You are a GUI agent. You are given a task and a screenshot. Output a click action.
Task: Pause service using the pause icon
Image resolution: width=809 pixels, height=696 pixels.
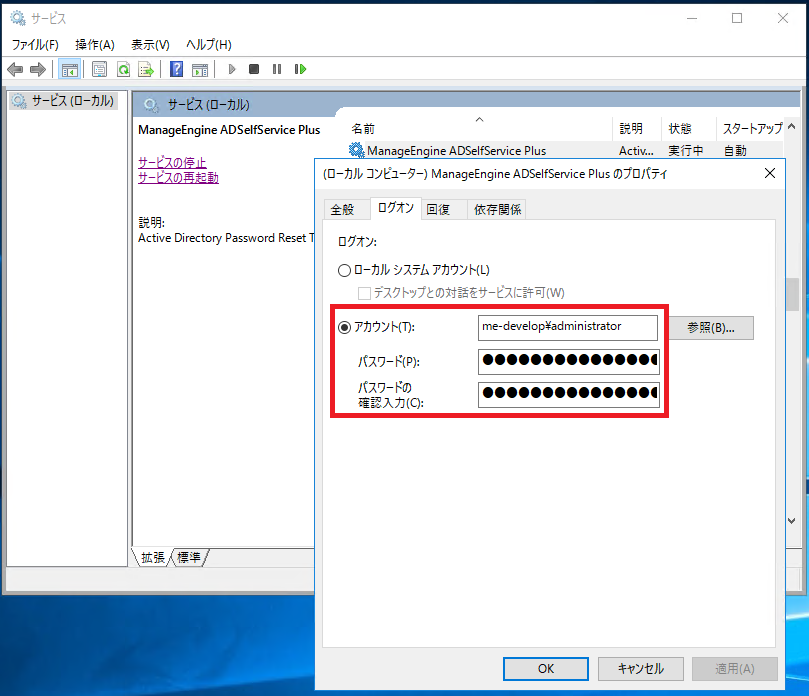click(277, 69)
